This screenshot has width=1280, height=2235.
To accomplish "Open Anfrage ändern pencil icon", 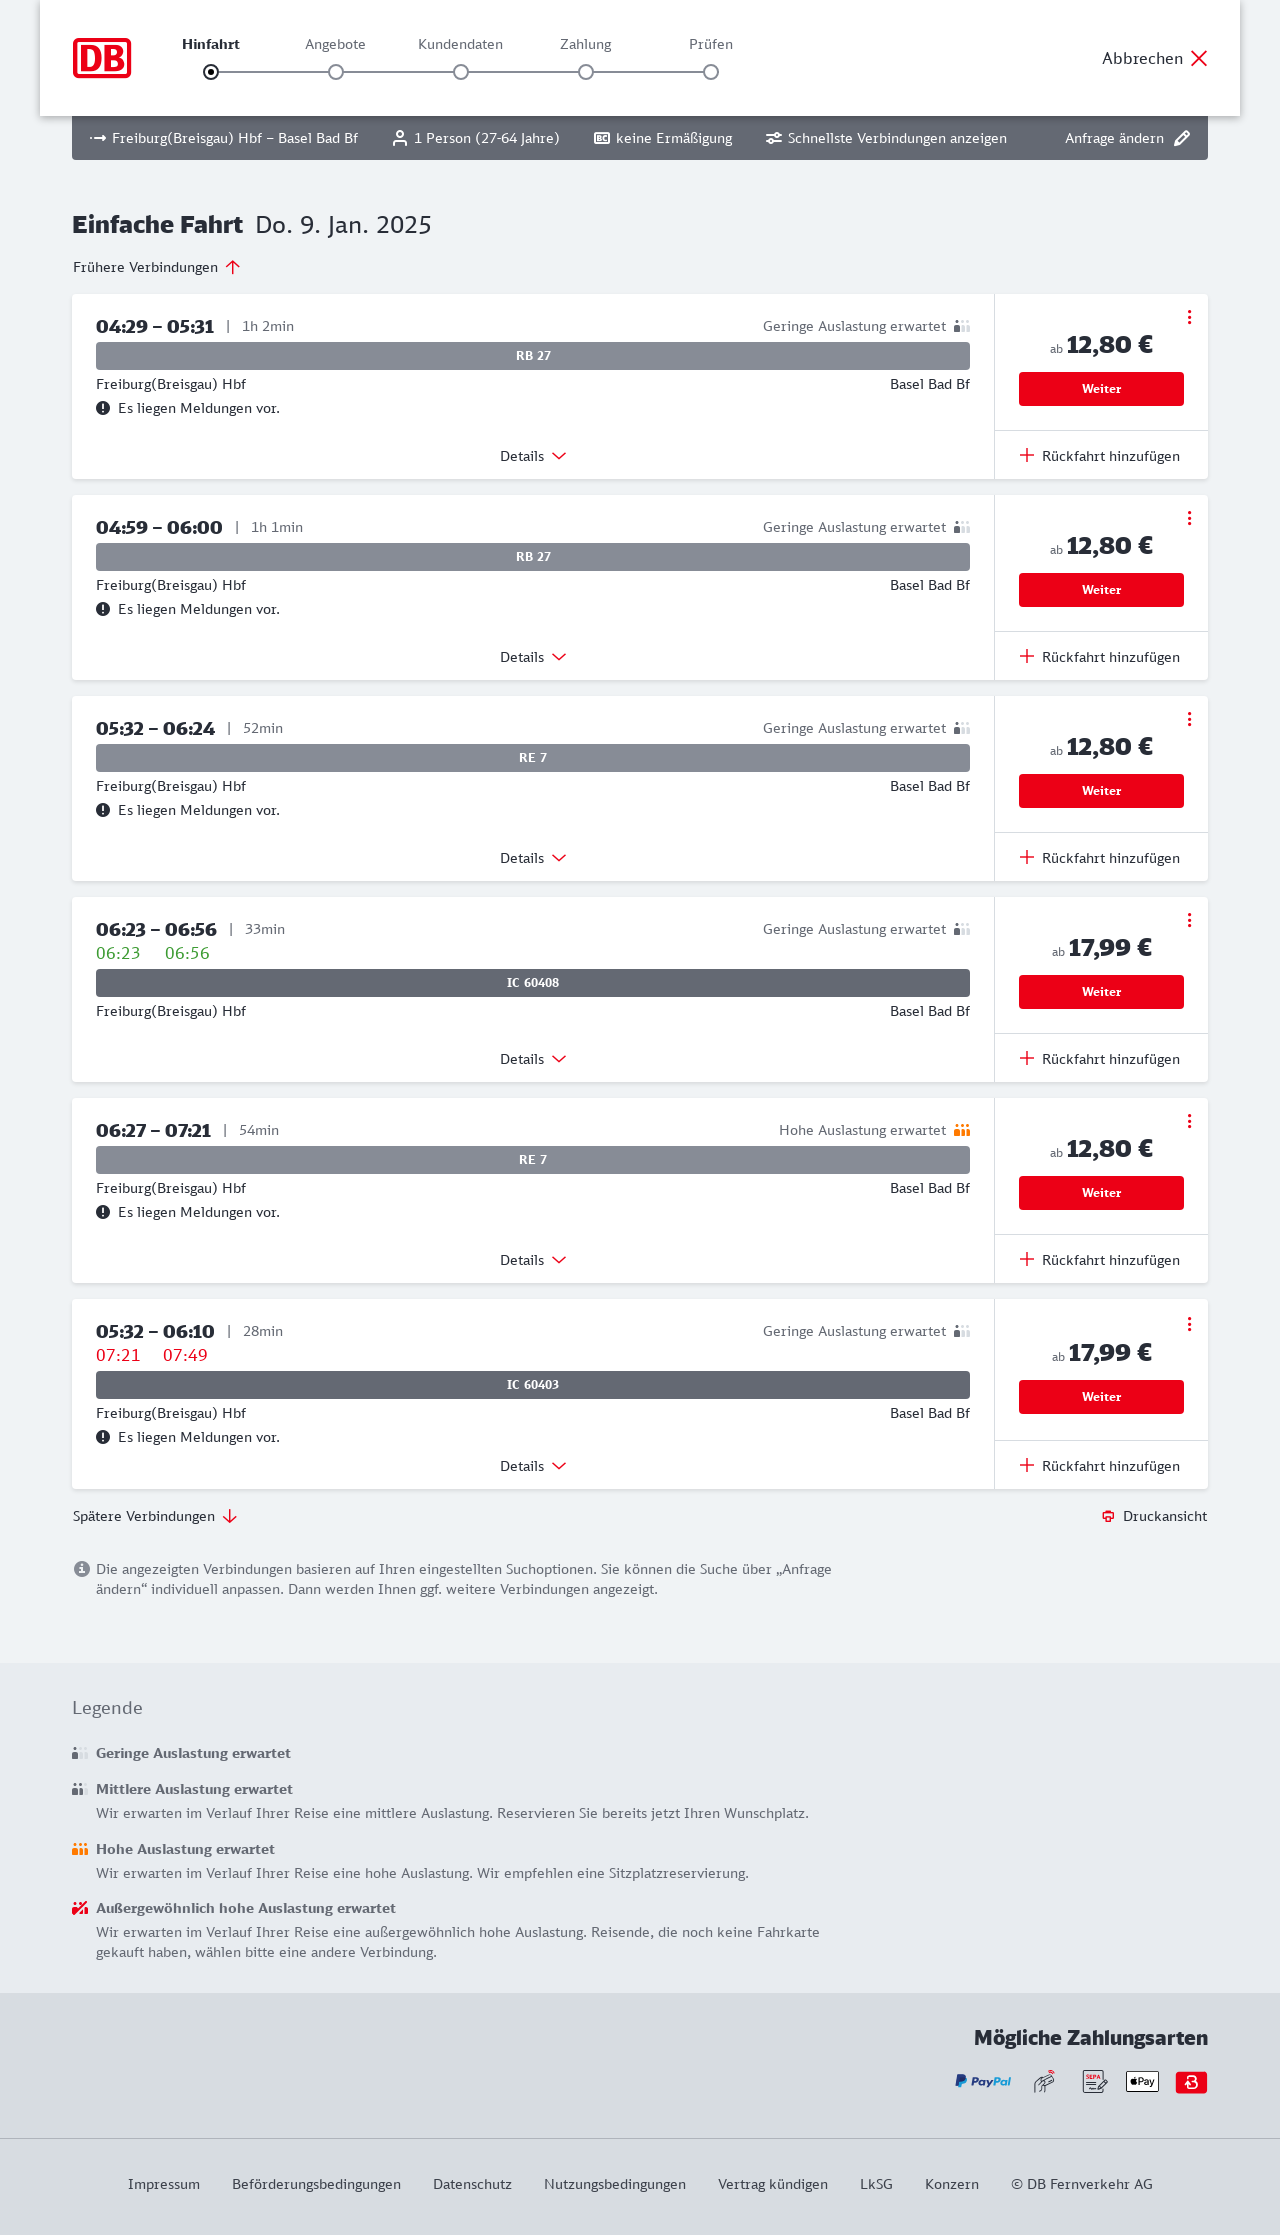I will click(x=1182, y=138).
